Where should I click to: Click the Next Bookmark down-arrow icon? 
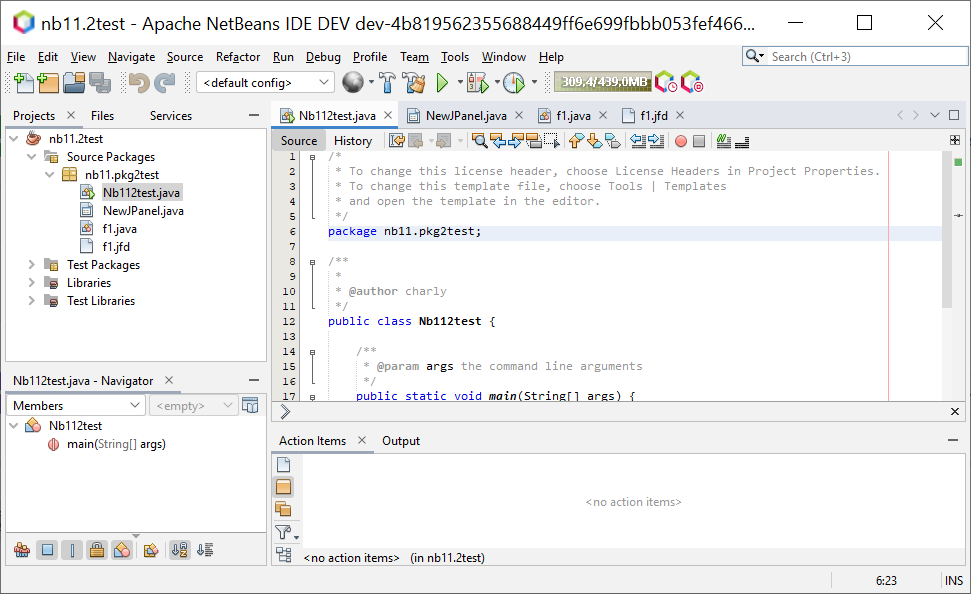pos(594,141)
